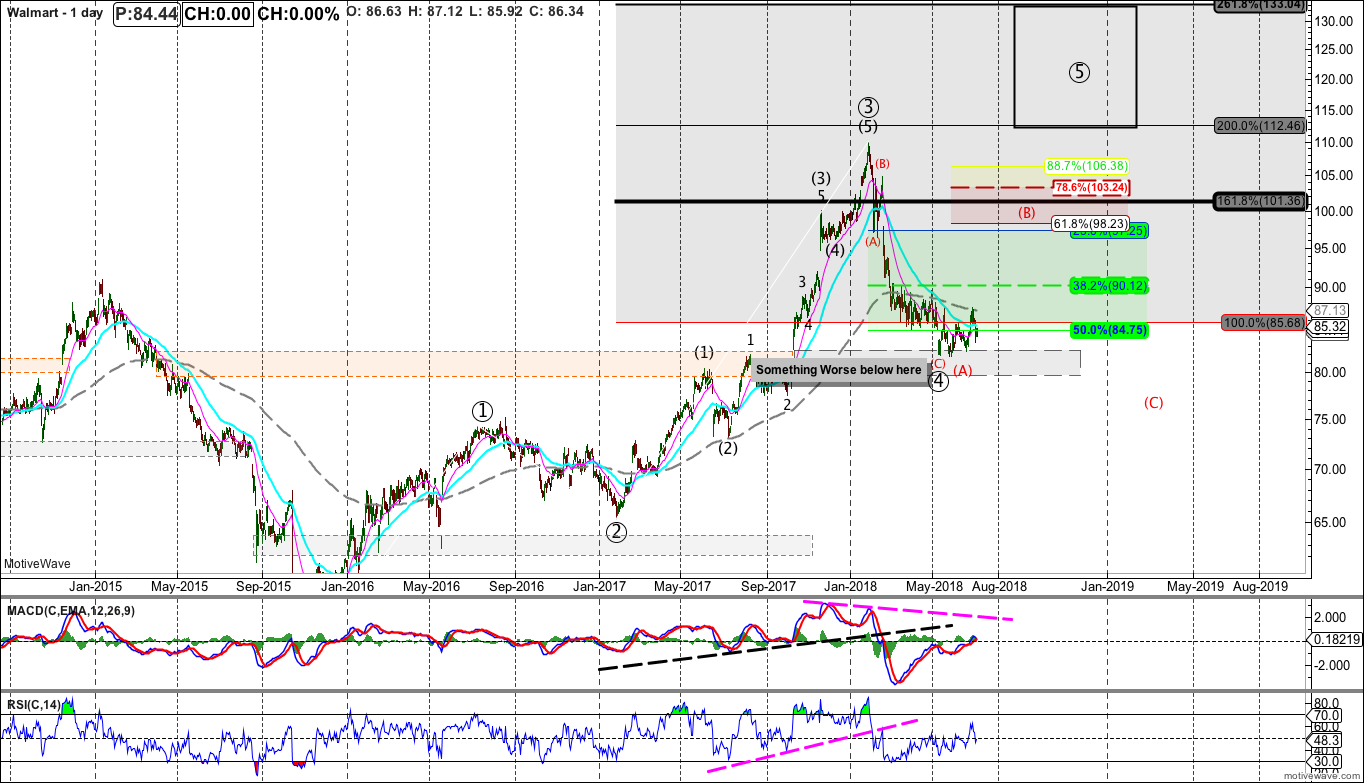Click the black (2) sub-wave label
Viewport: 1364px width, 783px height.
tap(729, 448)
